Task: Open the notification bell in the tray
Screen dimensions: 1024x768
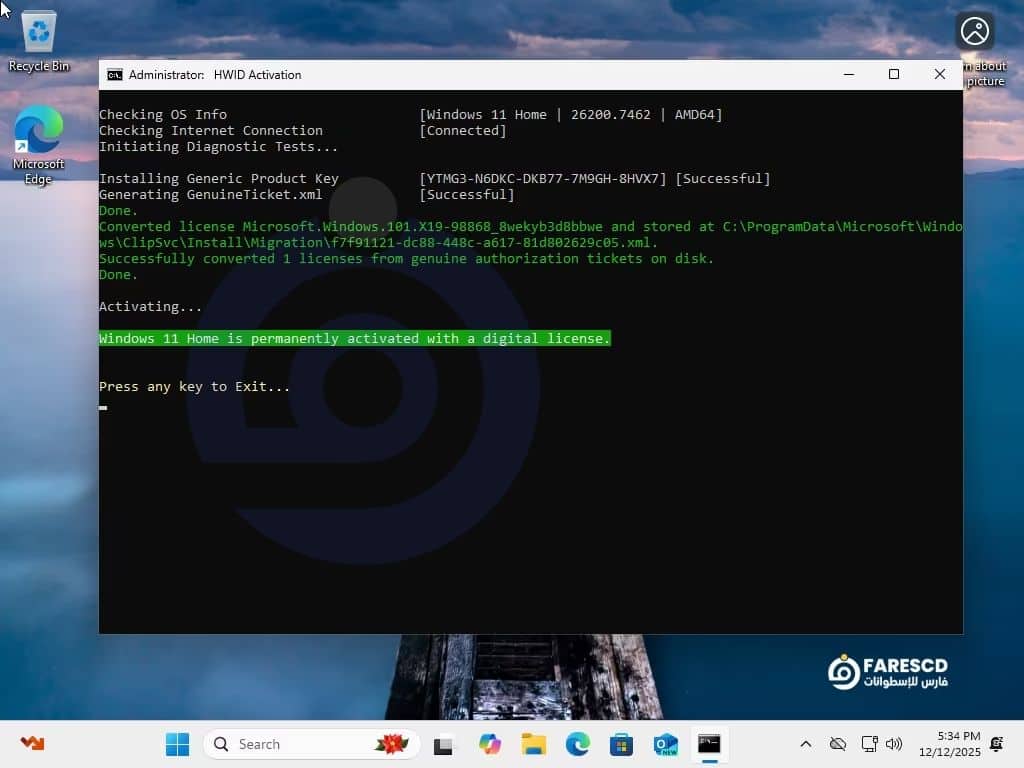Action: (996, 744)
